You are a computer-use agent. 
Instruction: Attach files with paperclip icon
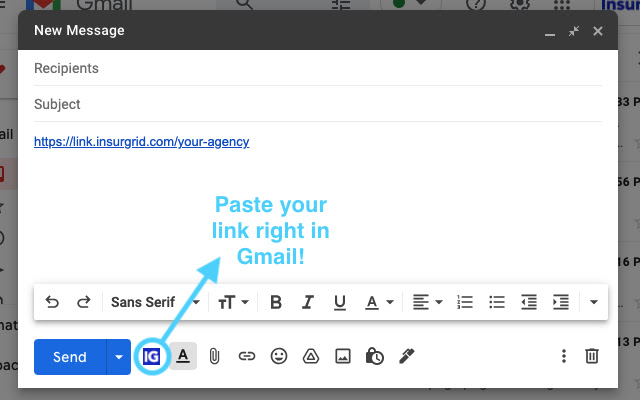214,356
